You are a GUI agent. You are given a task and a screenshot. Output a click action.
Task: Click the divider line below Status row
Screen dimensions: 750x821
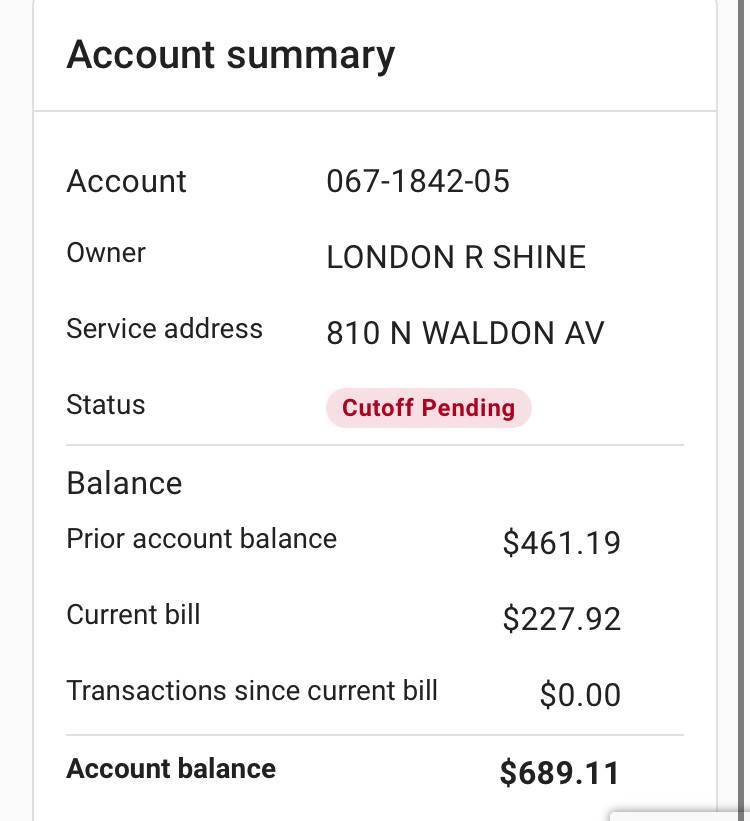(375, 445)
